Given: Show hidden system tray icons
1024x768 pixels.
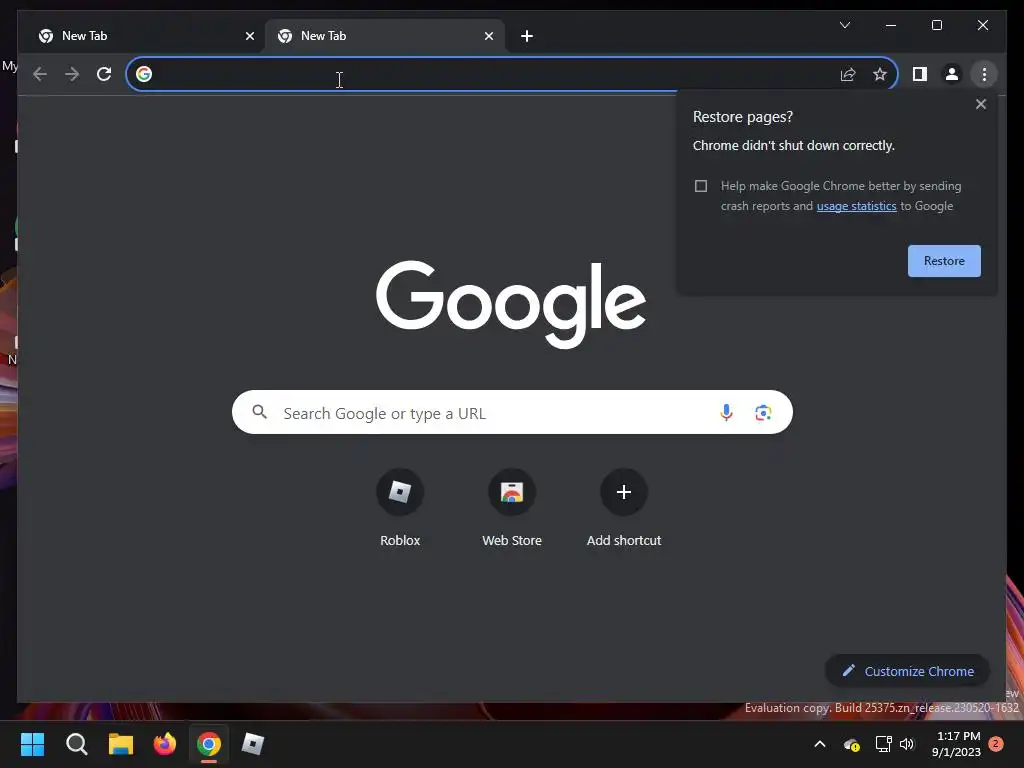Looking at the screenshot, I should click(x=820, y=744).
